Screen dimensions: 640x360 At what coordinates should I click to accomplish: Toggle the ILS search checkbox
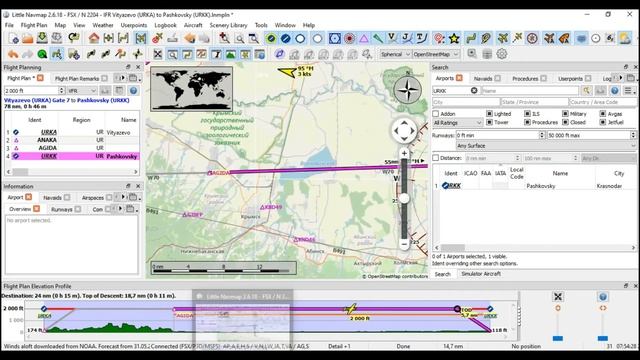click(527, 113)
